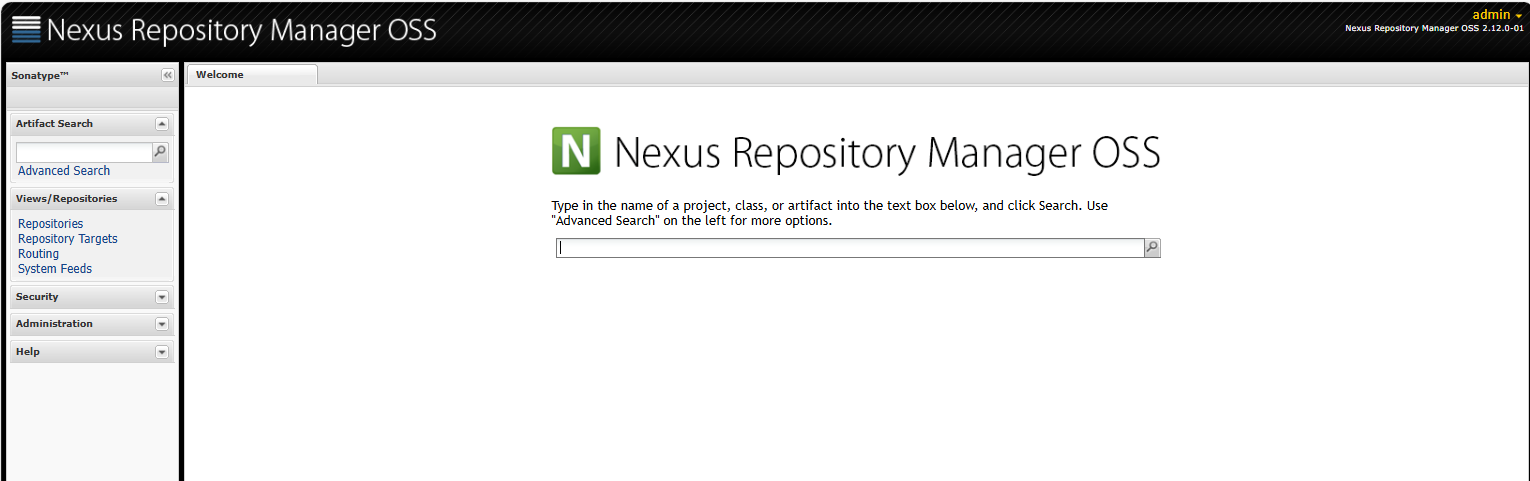Open the Routing view
This screenshot has width=1530, height=481.
(38, 254)
